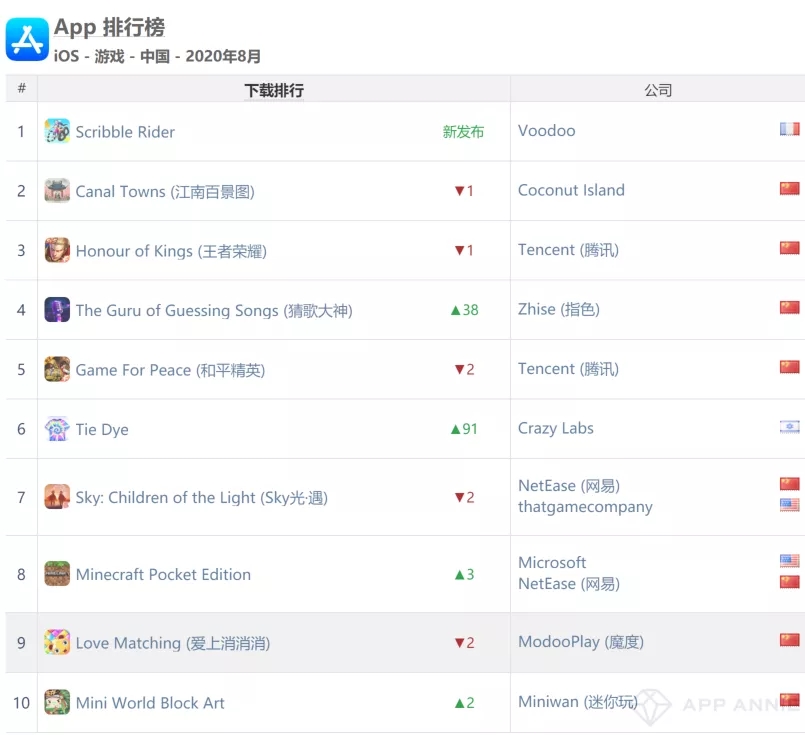Click the Voodoo company link
The height and width of the screenshot is (735, 805).
pos(547,130)
